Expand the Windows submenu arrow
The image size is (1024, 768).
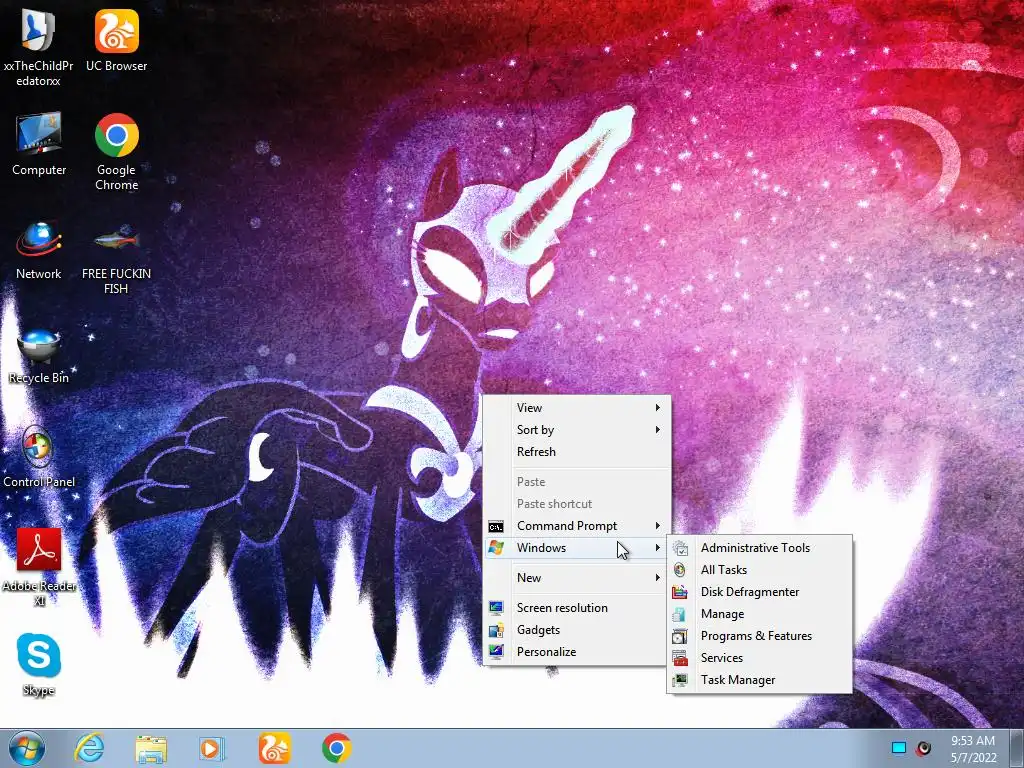pyautogui.click(x=658, y=548)
